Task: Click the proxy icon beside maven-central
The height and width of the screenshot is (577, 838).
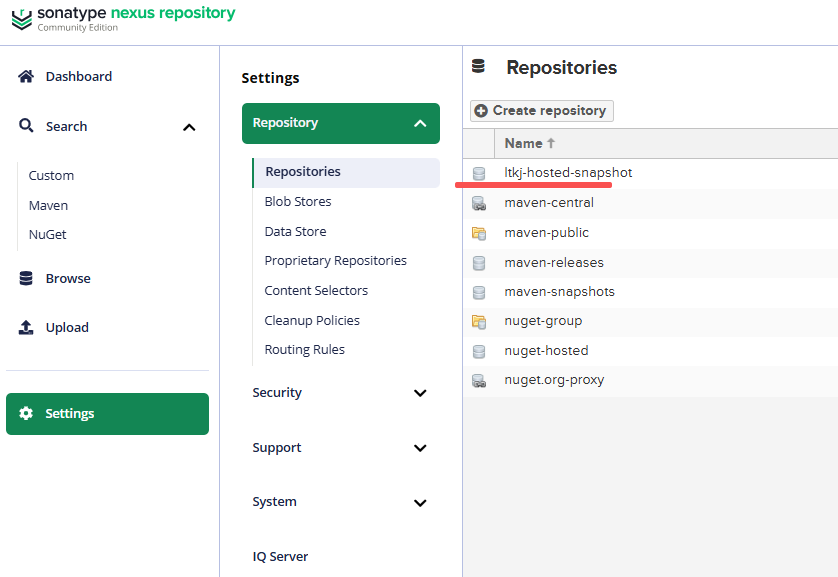Action: 479,203
